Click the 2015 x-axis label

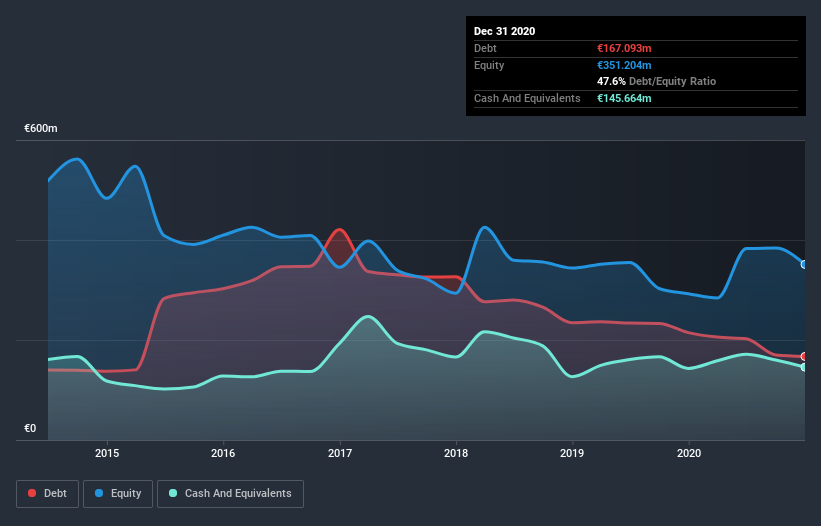tap(107, 453)
